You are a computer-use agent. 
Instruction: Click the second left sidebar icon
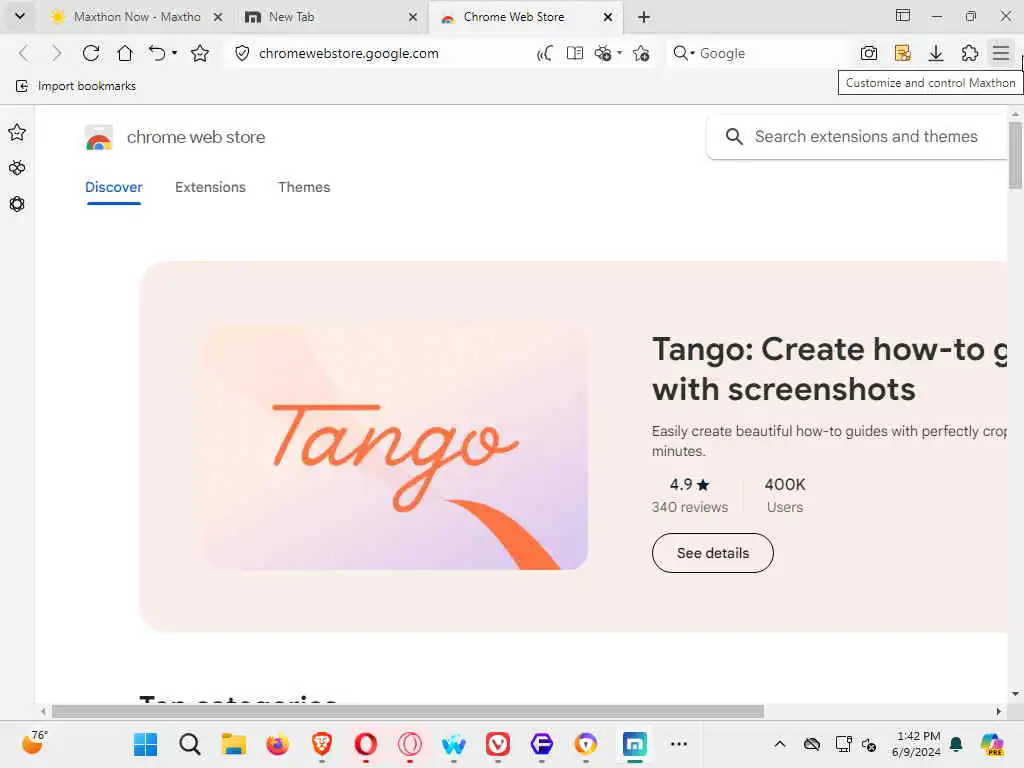click(x=17, y=168)
